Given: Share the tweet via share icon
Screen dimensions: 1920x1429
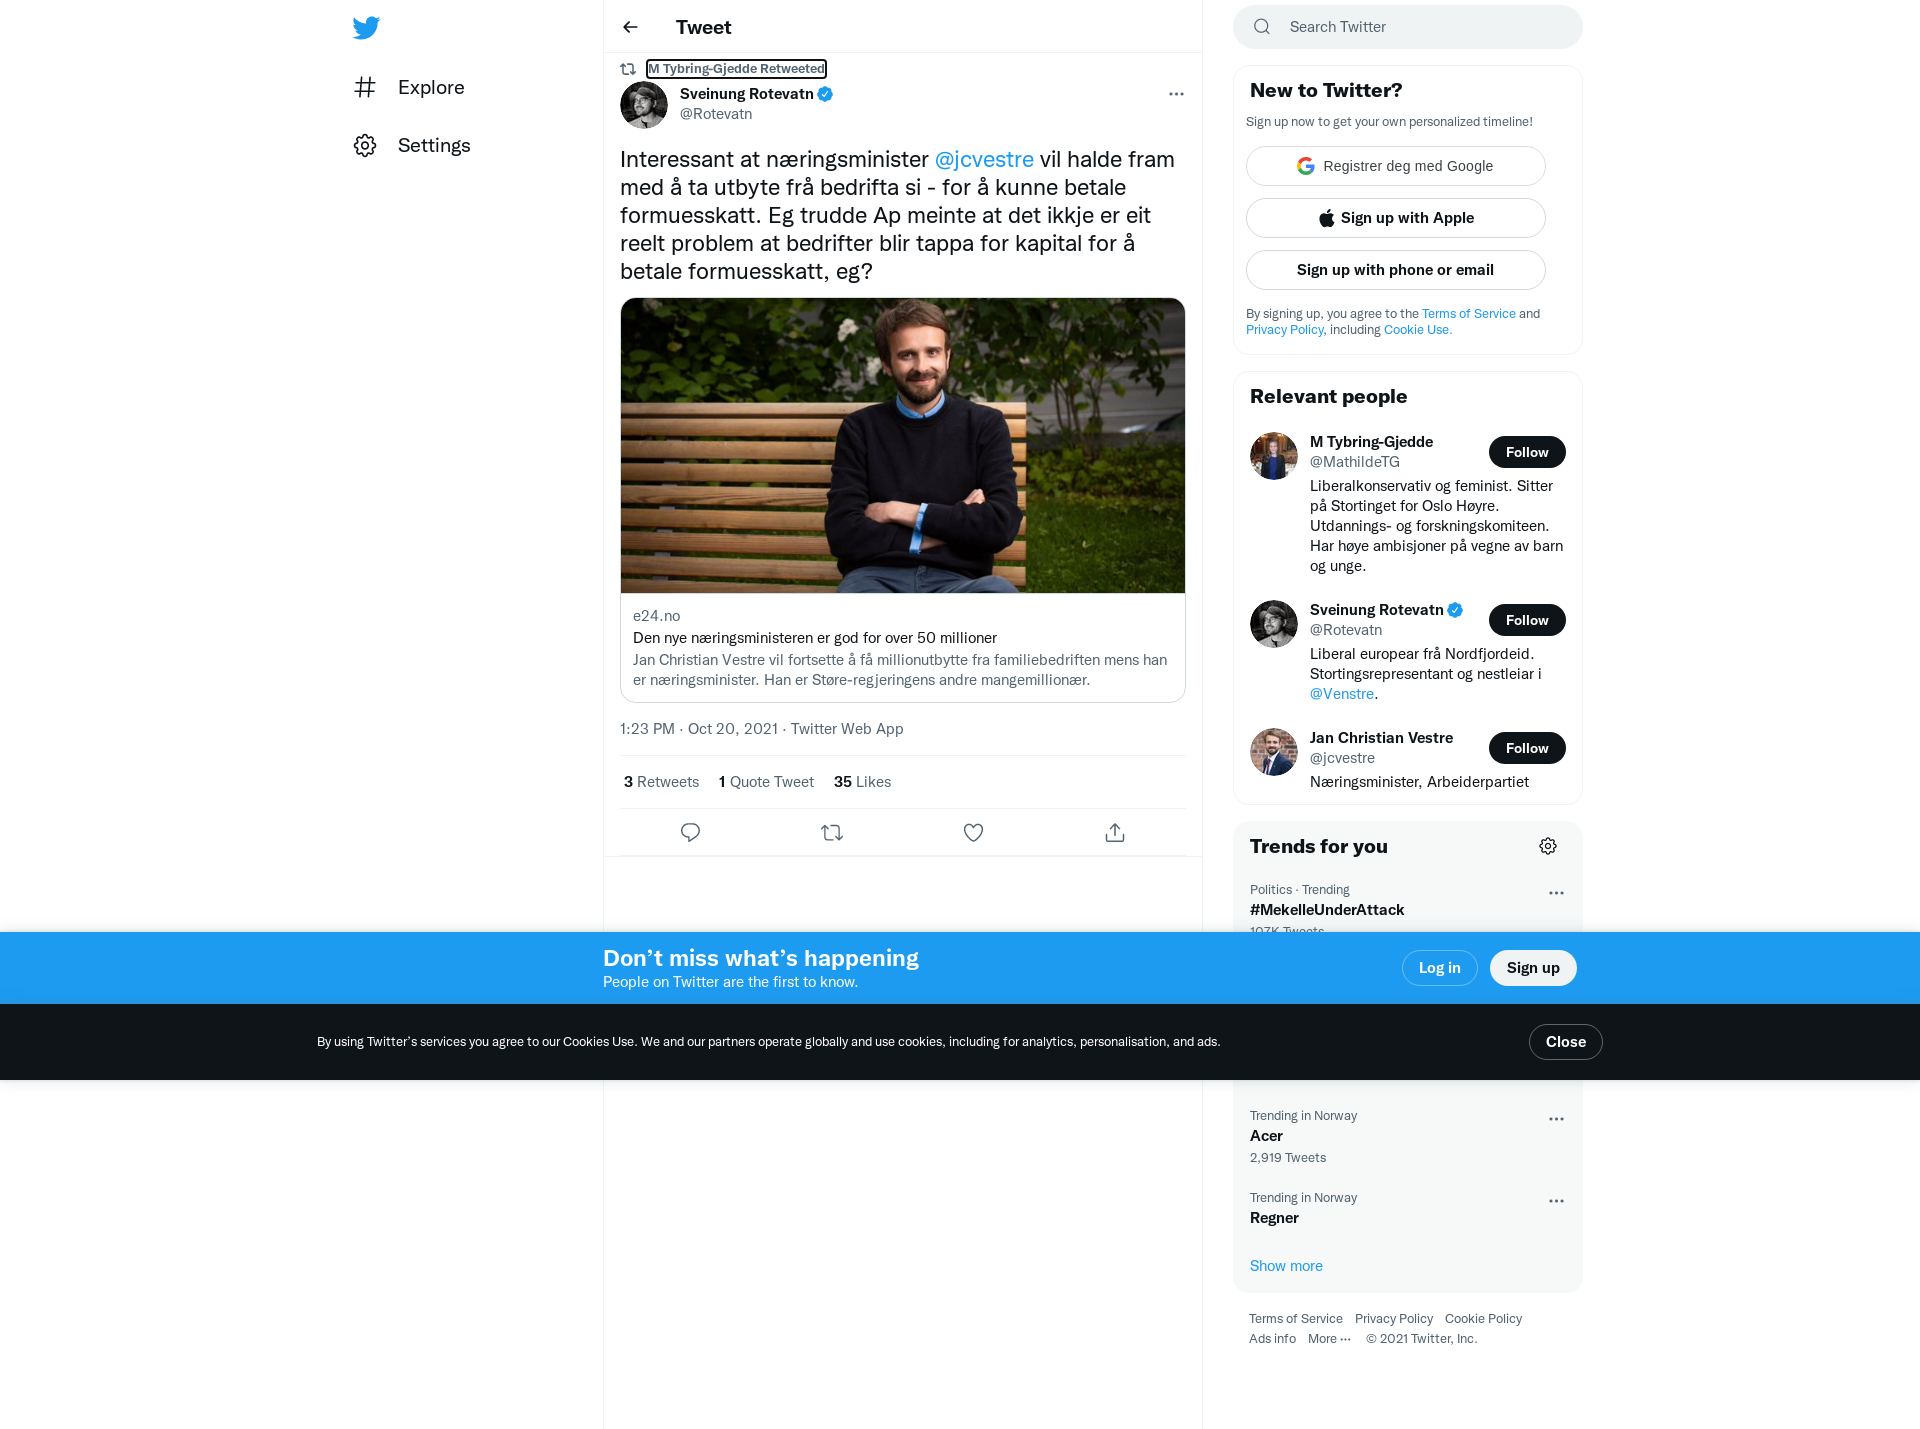Looking at the screenshot, I should pyautogui.click(x=1115, y=832).
